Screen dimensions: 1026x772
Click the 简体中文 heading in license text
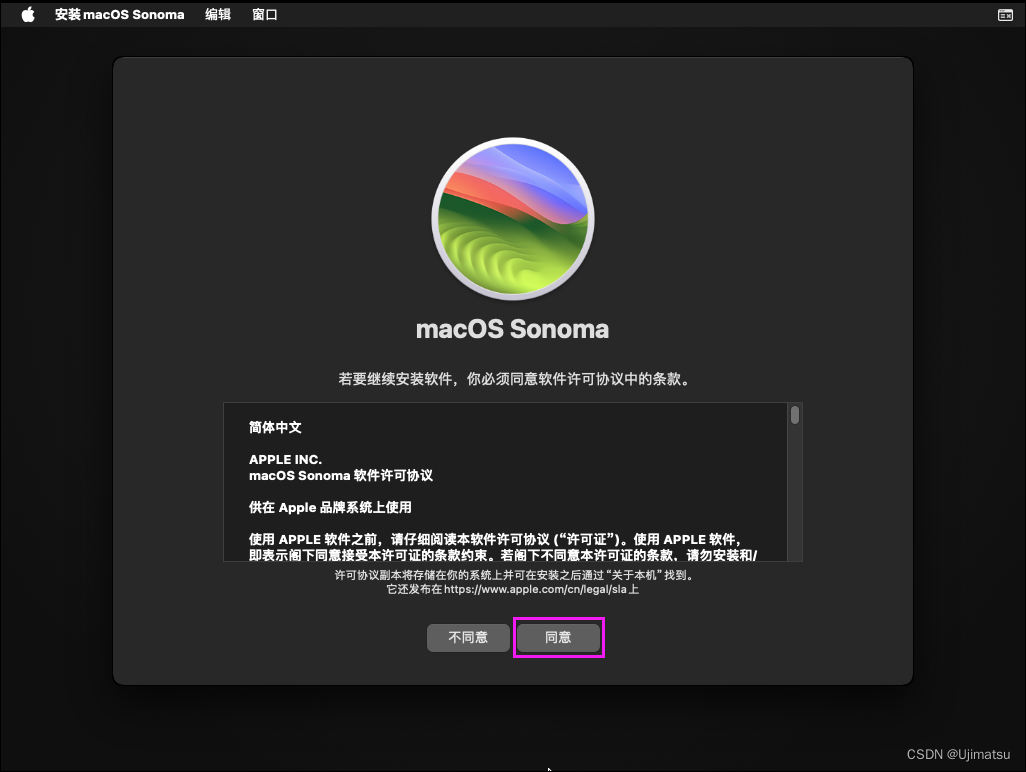(275, 427)
